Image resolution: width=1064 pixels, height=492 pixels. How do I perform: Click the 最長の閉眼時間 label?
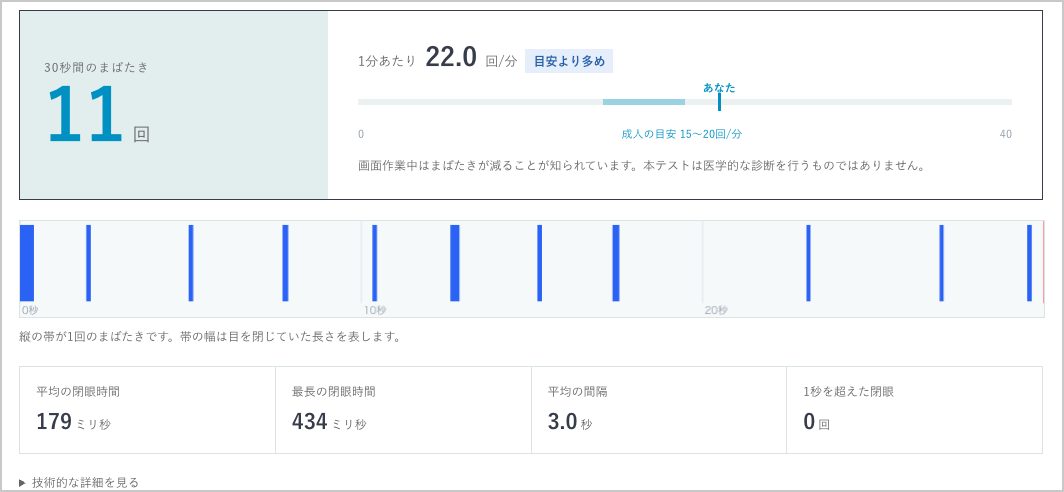point(334,392)
